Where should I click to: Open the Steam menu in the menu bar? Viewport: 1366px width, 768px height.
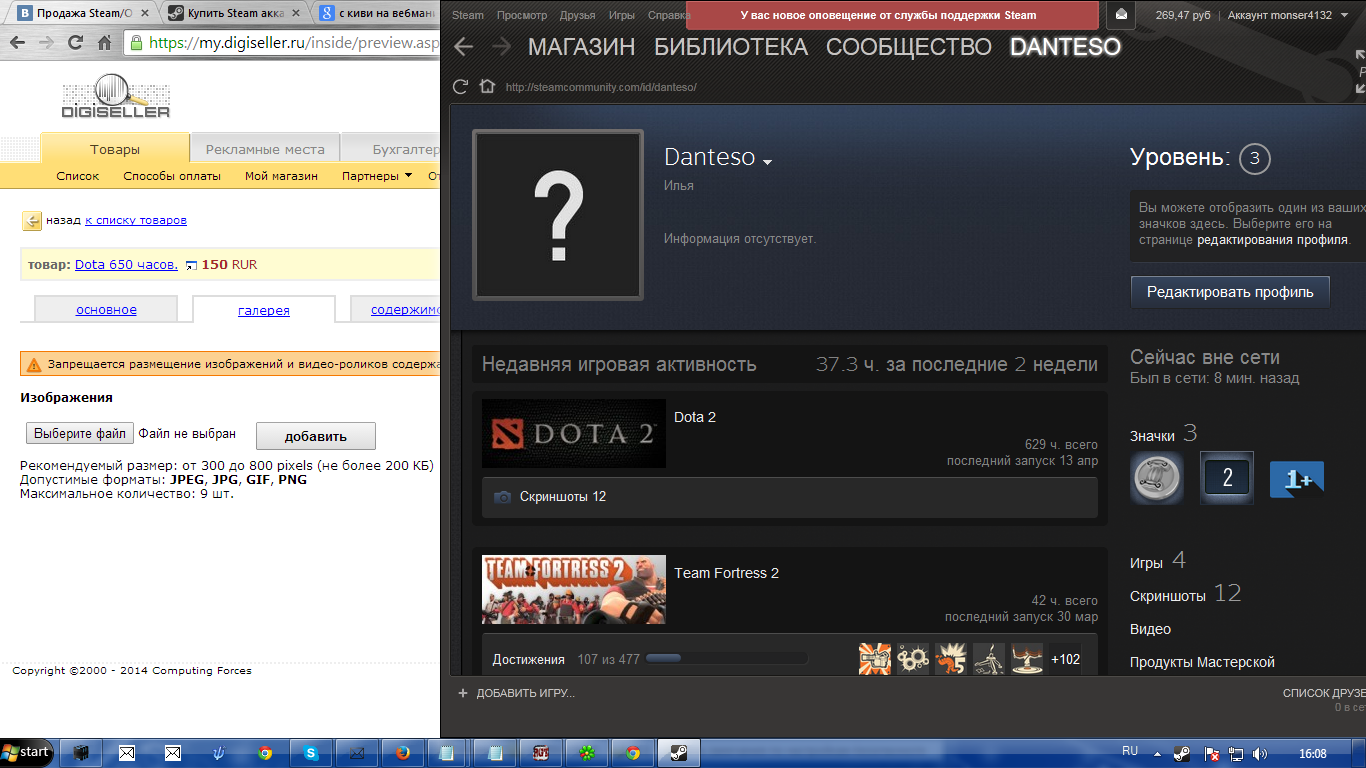point(468,15)
